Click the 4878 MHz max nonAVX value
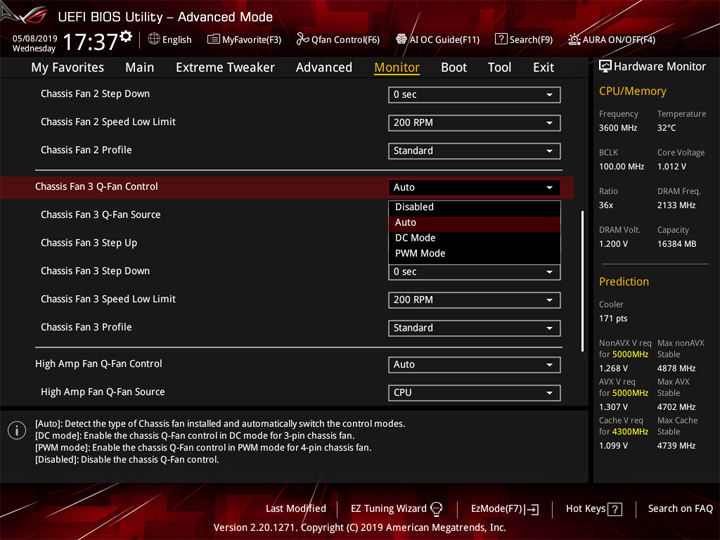This screenshot has height=540, width=720. [676, 368]
